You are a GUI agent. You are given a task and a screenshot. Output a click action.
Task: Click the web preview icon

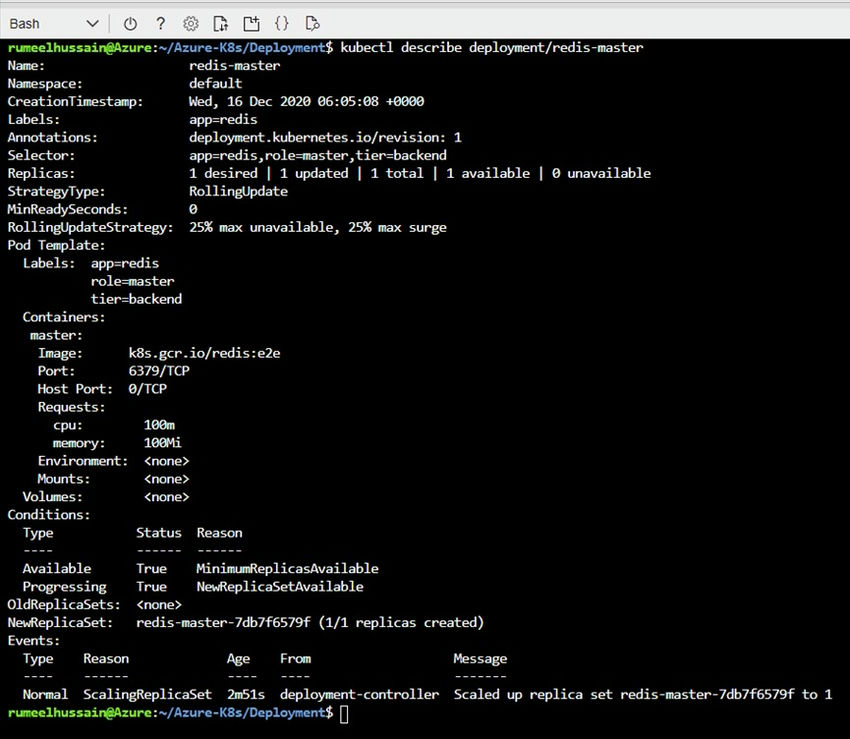click(312, 24)
